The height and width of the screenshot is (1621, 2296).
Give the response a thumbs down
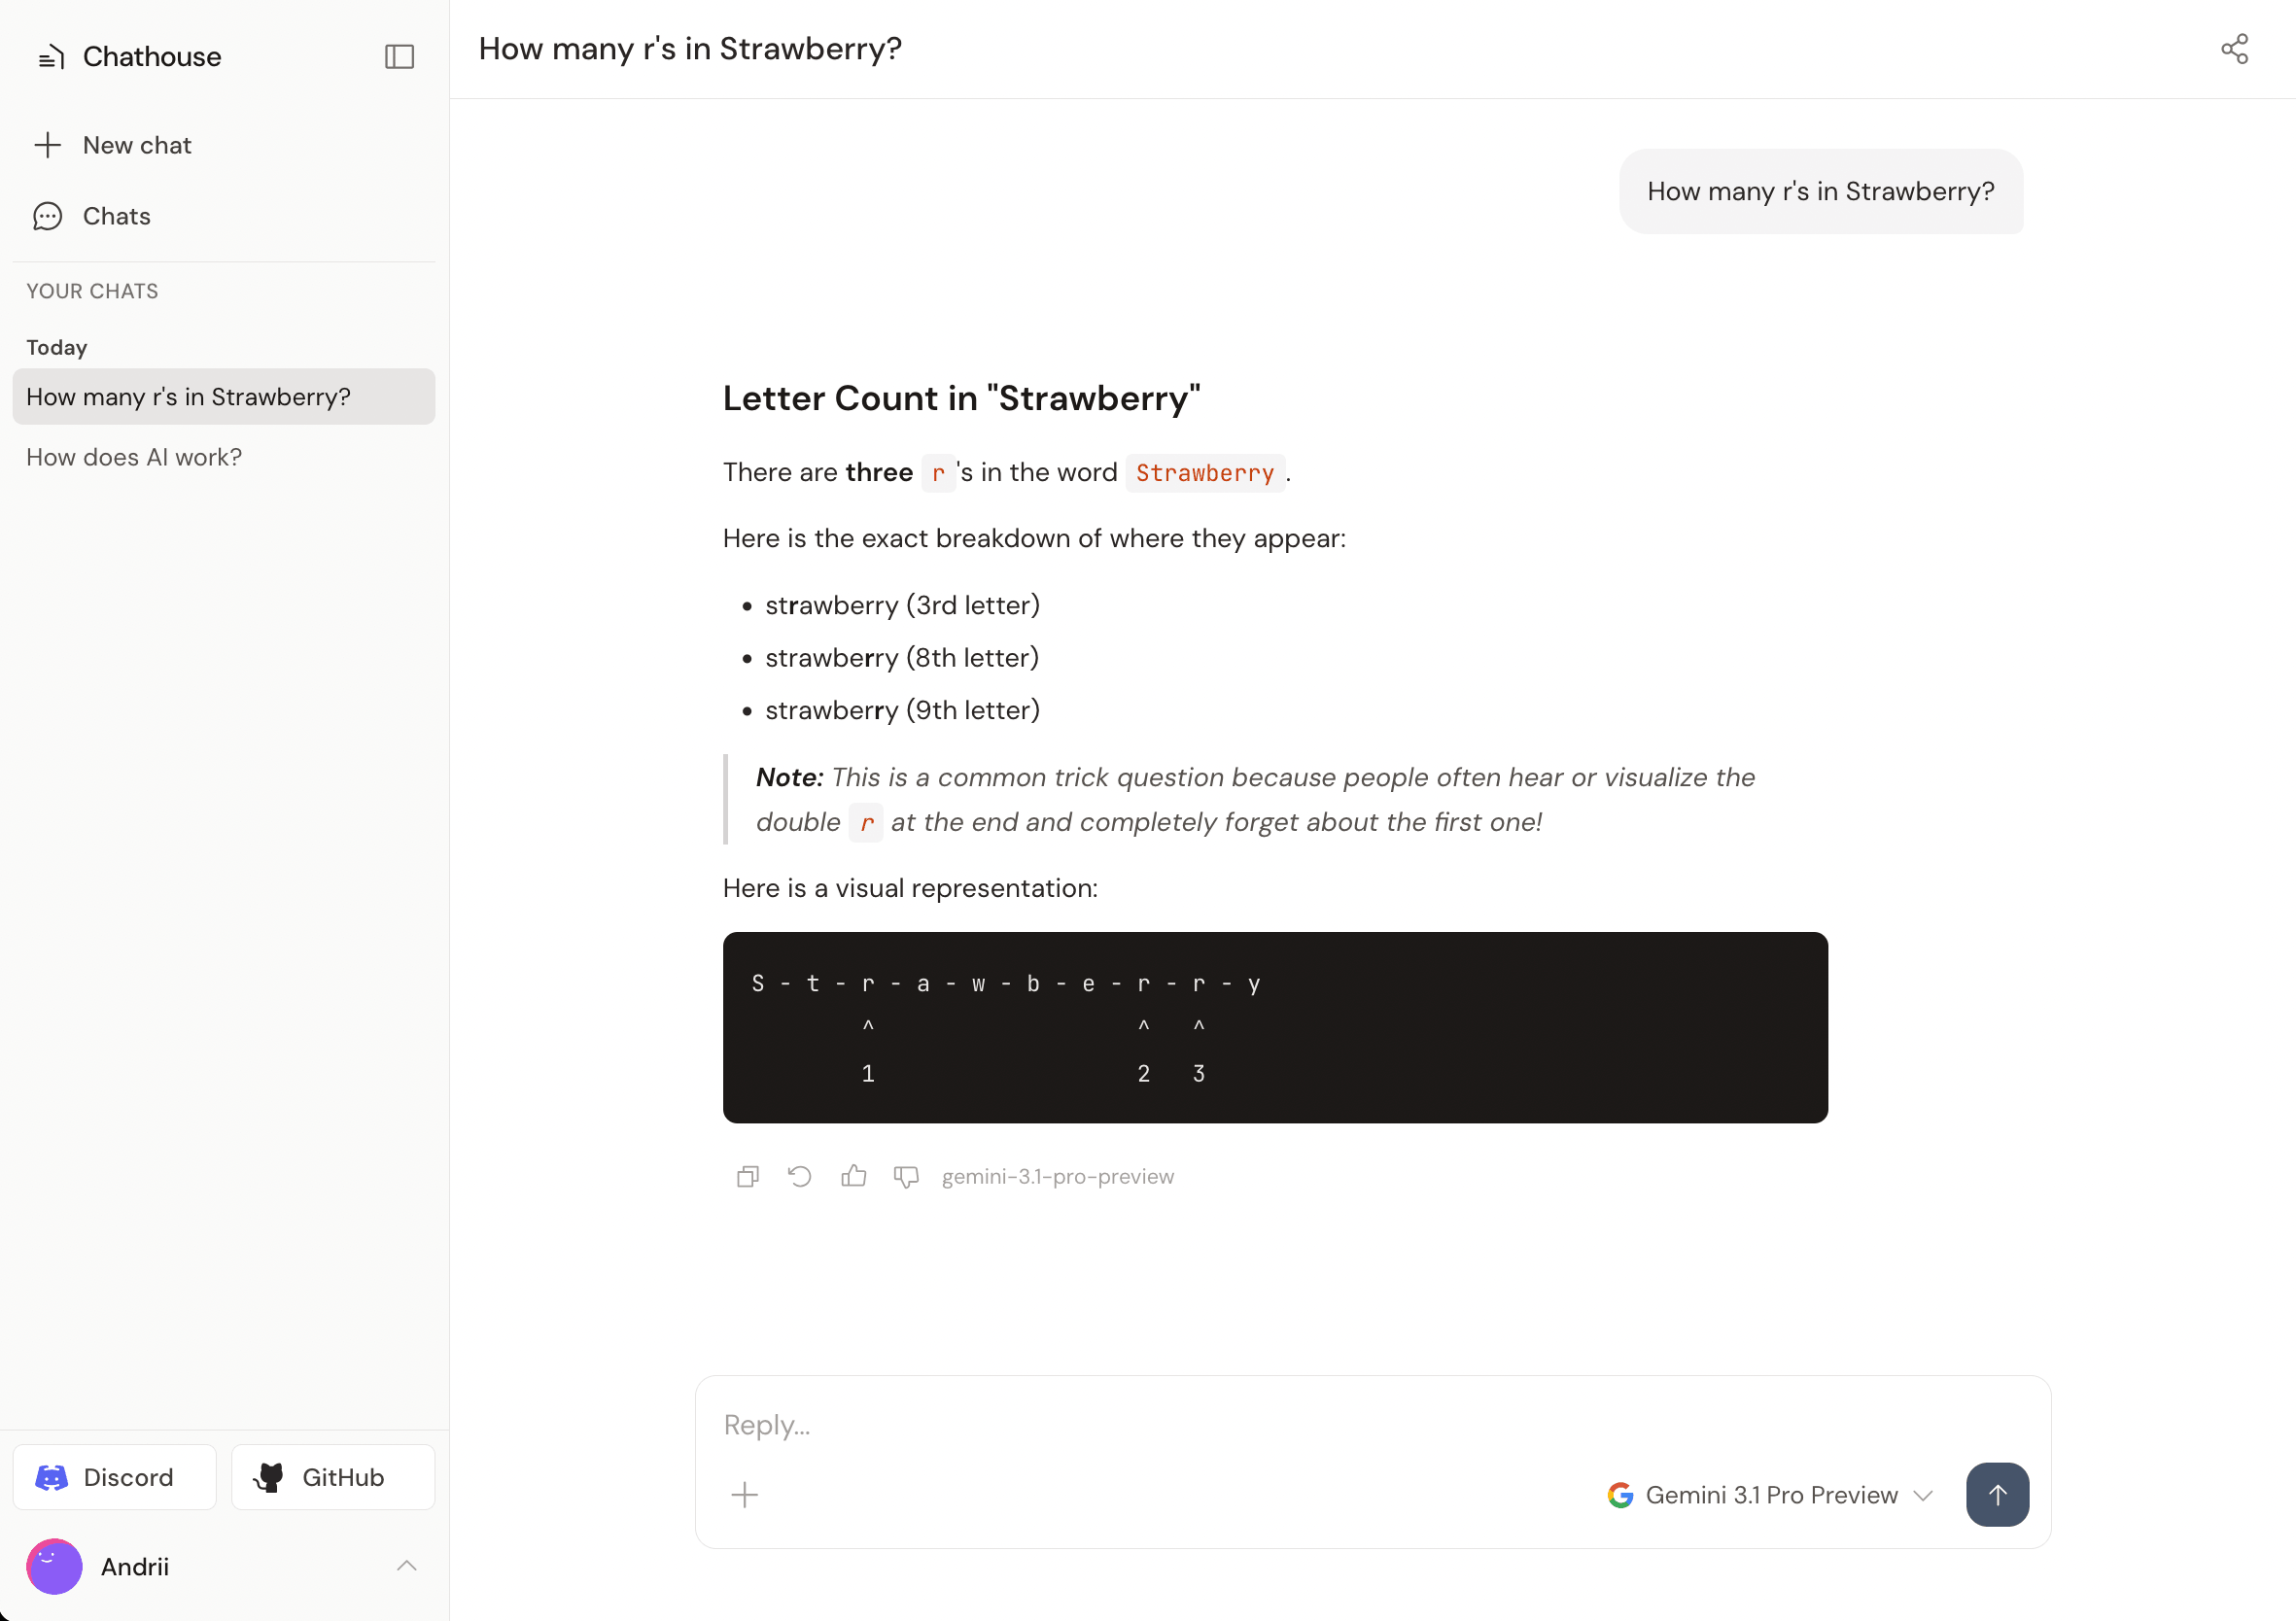pos(906,1176)
